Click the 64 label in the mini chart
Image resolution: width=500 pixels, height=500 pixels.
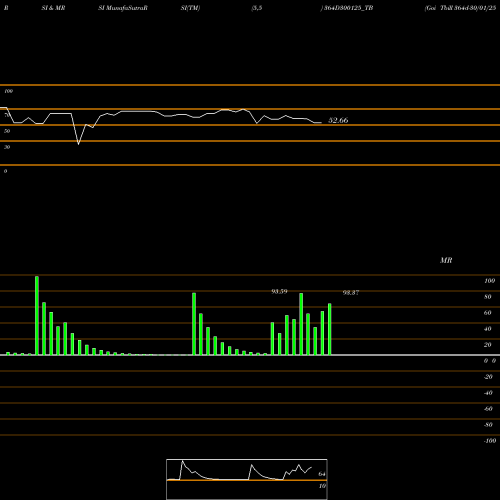pos(322,474)
